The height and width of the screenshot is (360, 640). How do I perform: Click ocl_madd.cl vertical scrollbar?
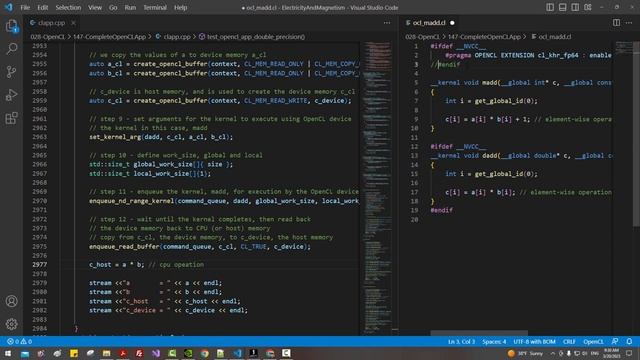tap(636, 134)
